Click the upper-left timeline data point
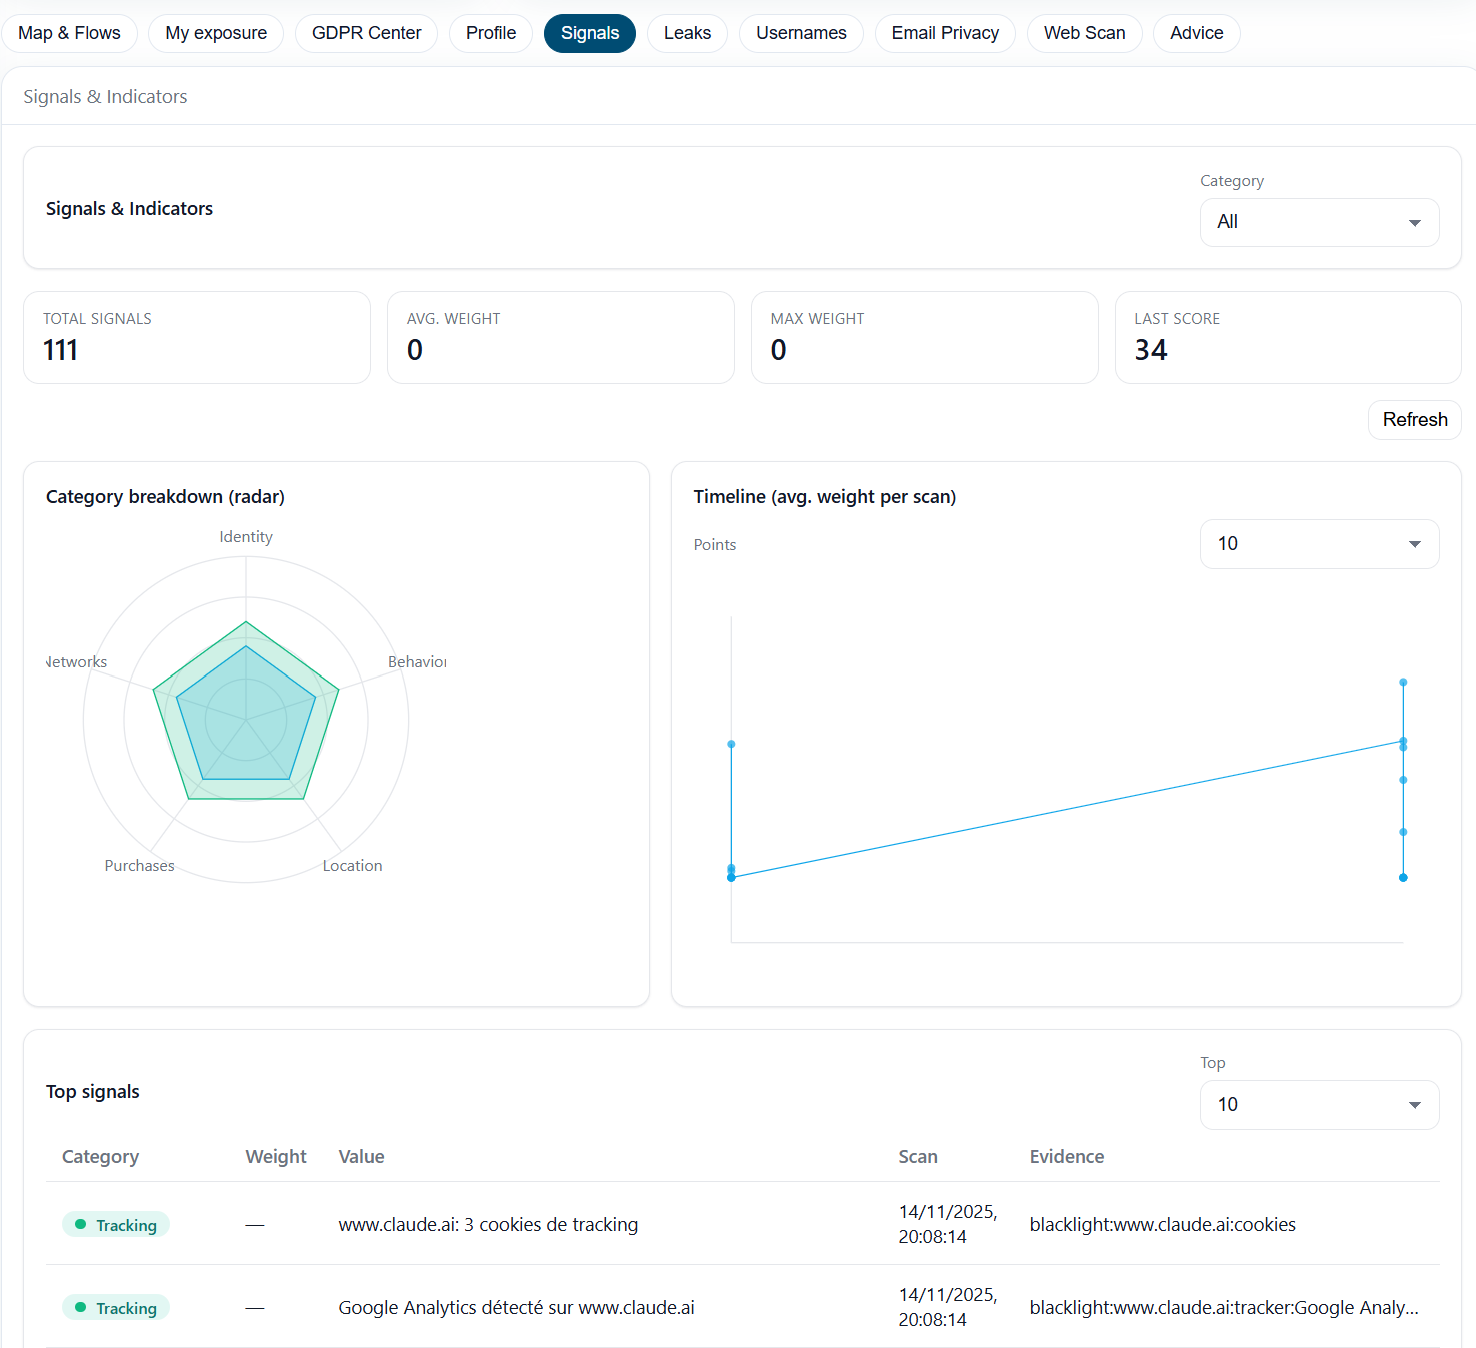1476x1348 pixels. point(731,744)
